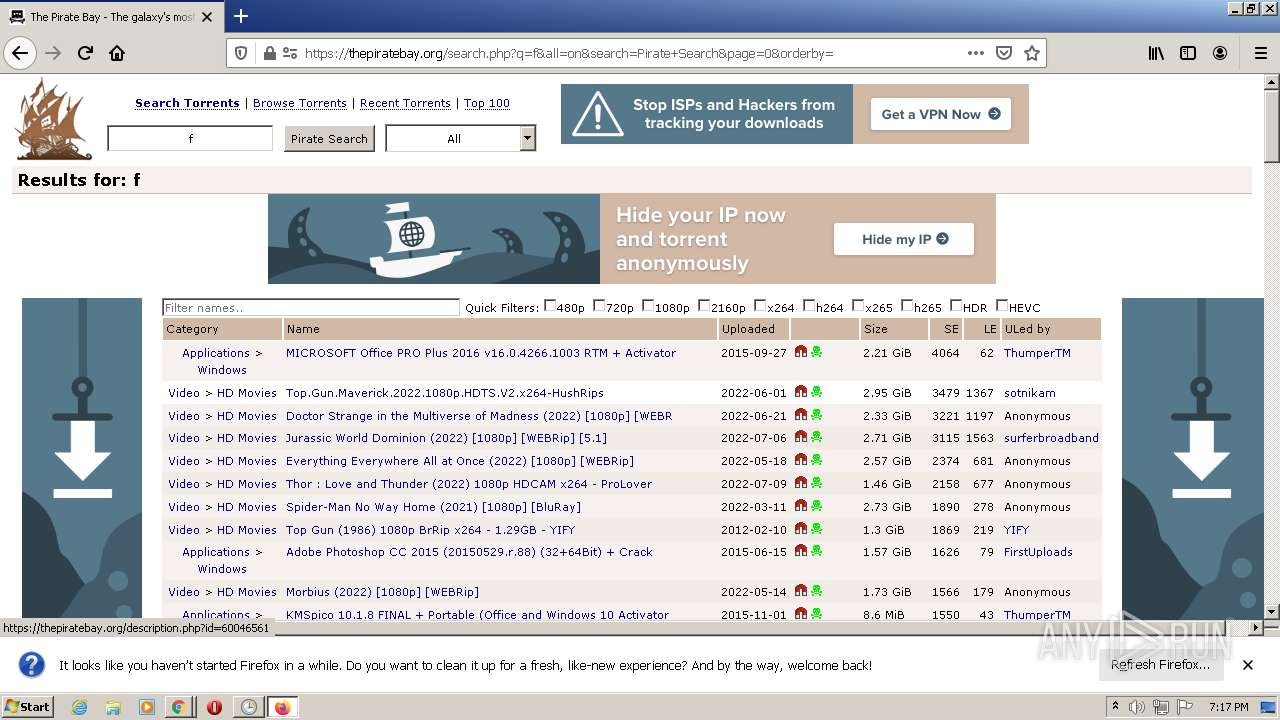Go to the Firefox home page
Image resolution: width=1280 pixels, height=720 pixels.
[x=117, y=53]
